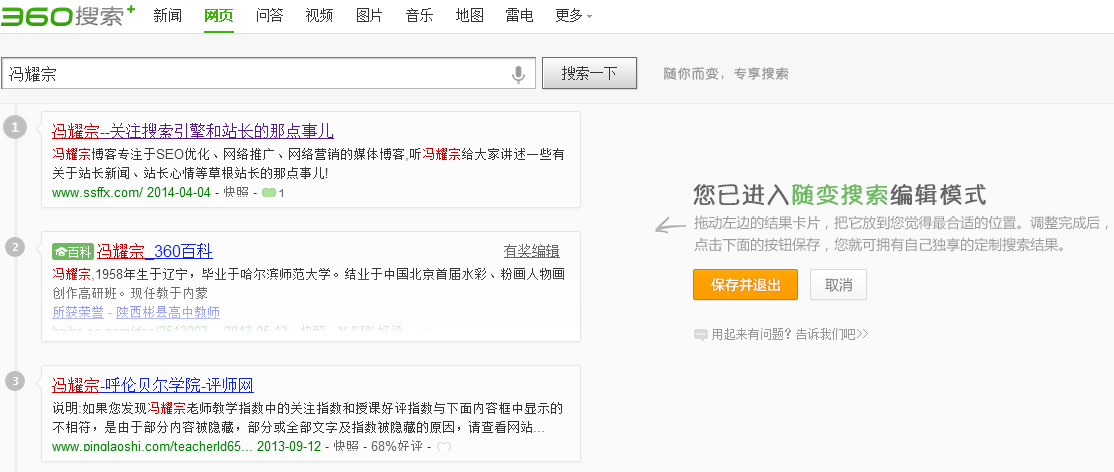Click the 用起来有问题？告诉我们吧>> link
This screenshot has height=472, width=1114.
tap(790, 335)
